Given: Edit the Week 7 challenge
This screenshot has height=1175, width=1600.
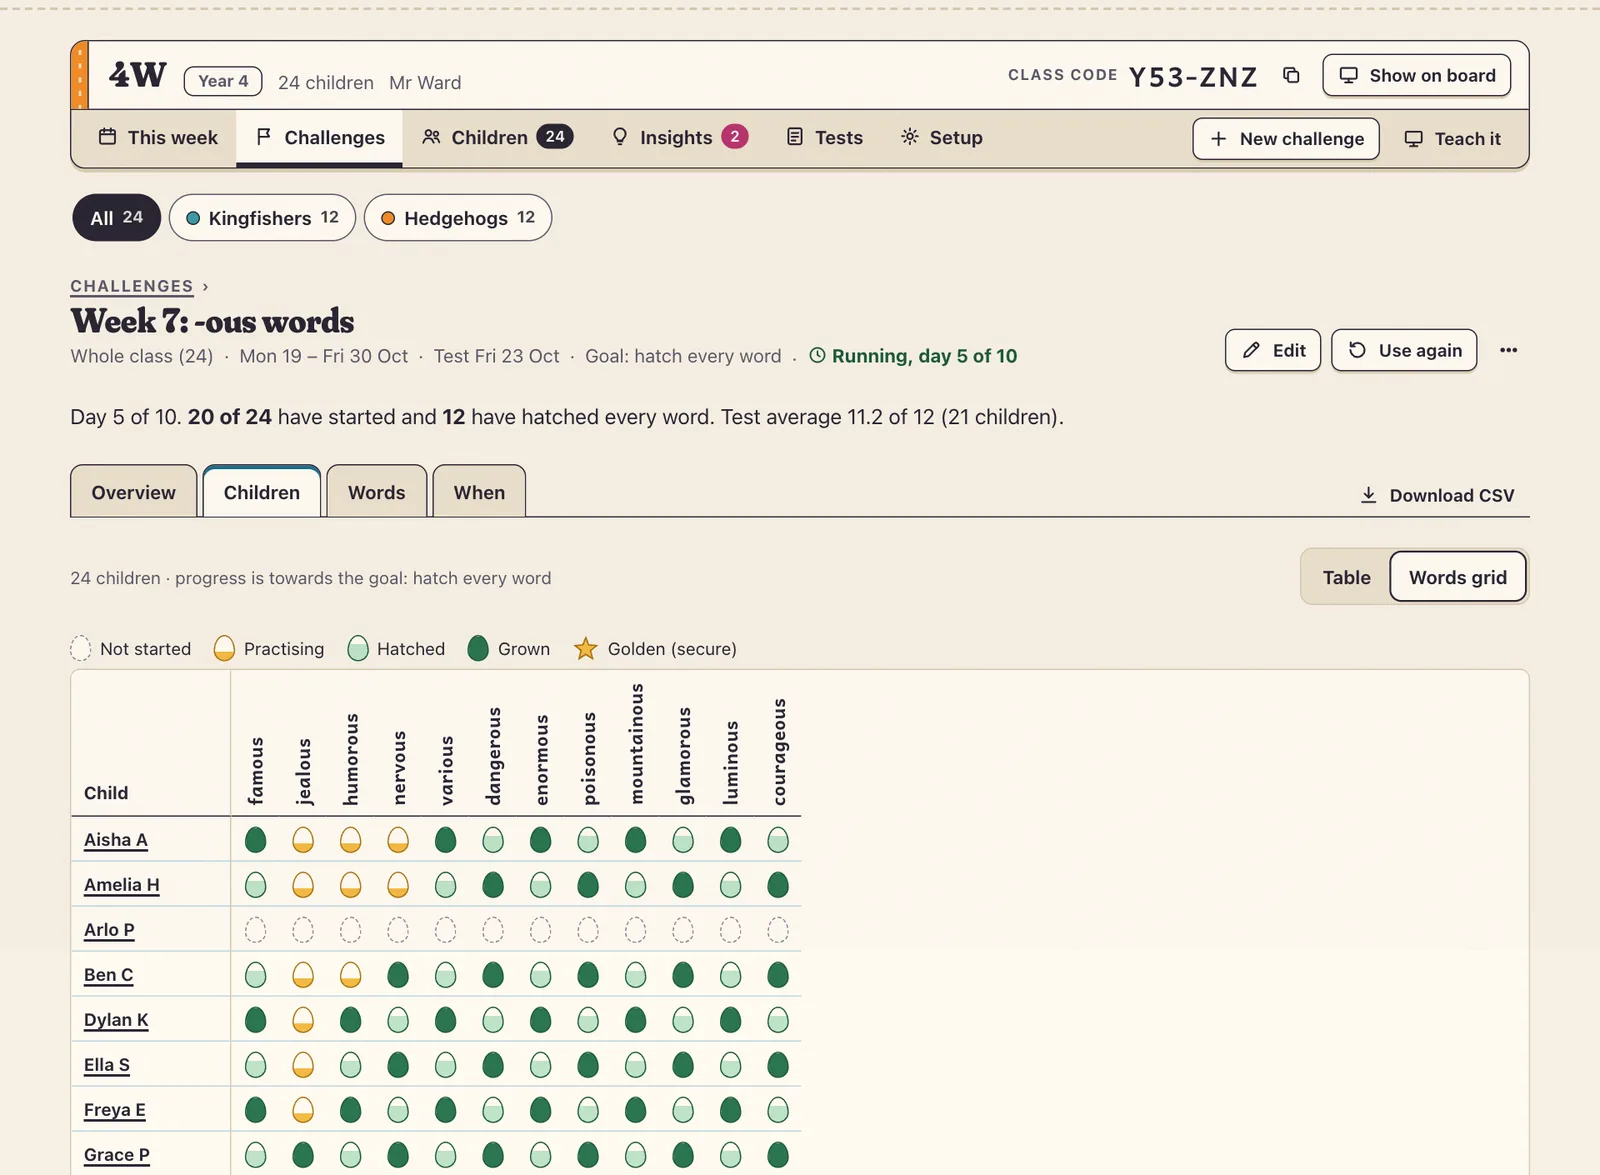Looking at the screenshot, I should (x=1273, y=350).
